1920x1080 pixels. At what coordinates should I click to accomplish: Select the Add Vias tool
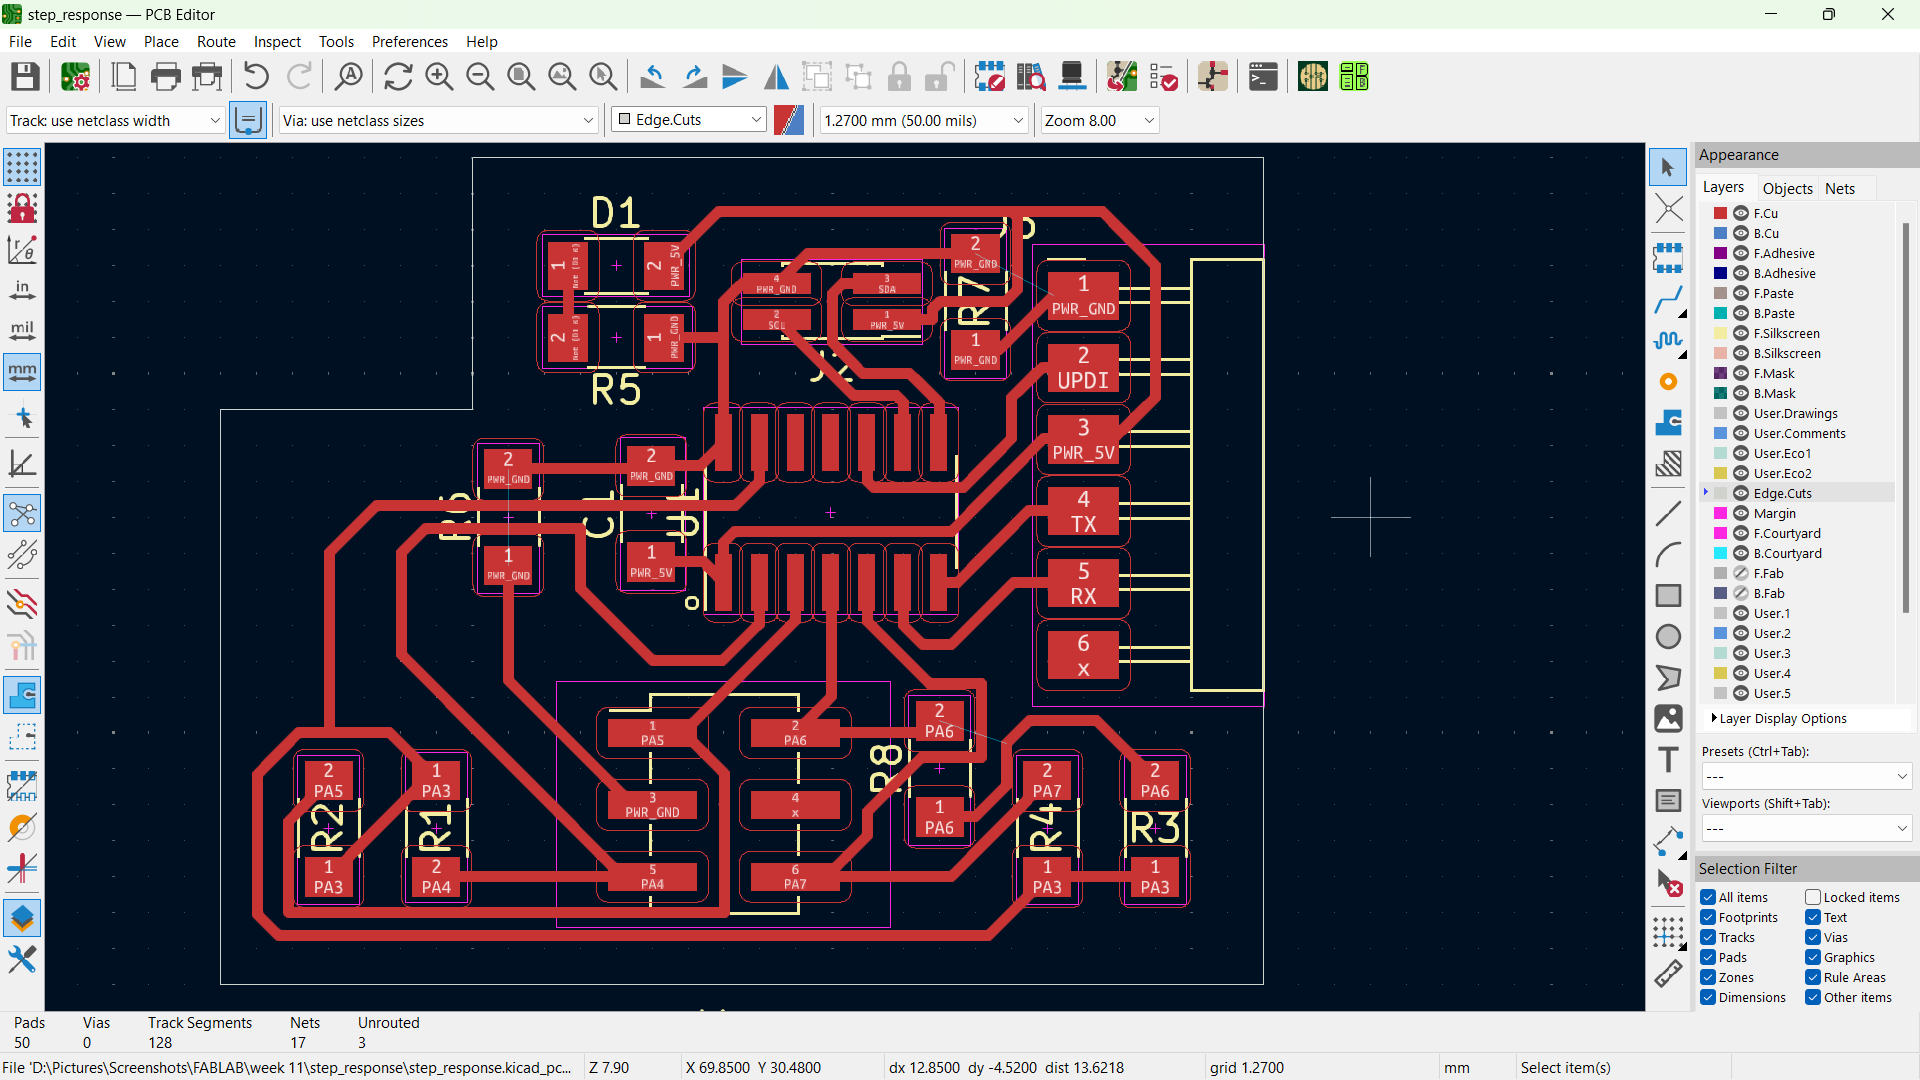1667,382
